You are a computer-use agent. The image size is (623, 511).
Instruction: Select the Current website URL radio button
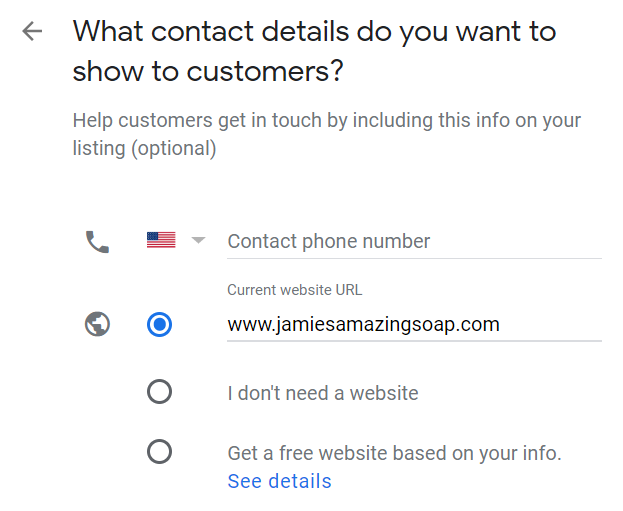coord(159,324)
